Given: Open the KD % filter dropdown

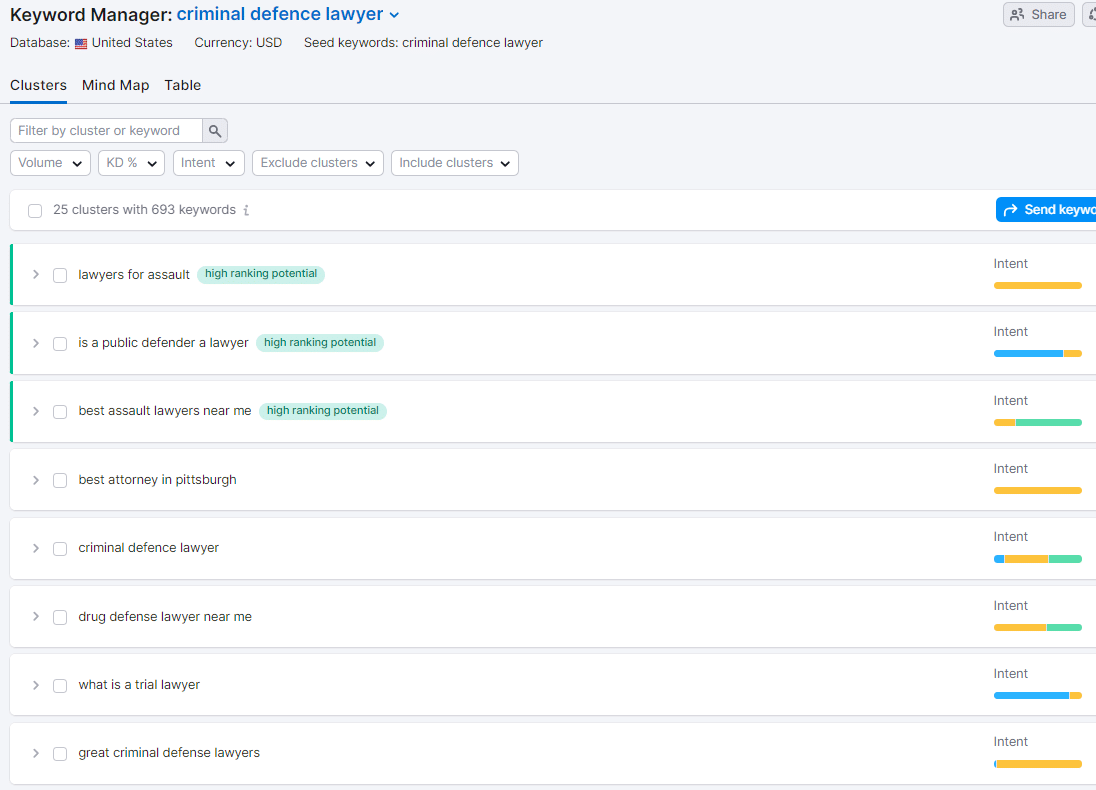Looking at the screenshot, I should point(131,162).
